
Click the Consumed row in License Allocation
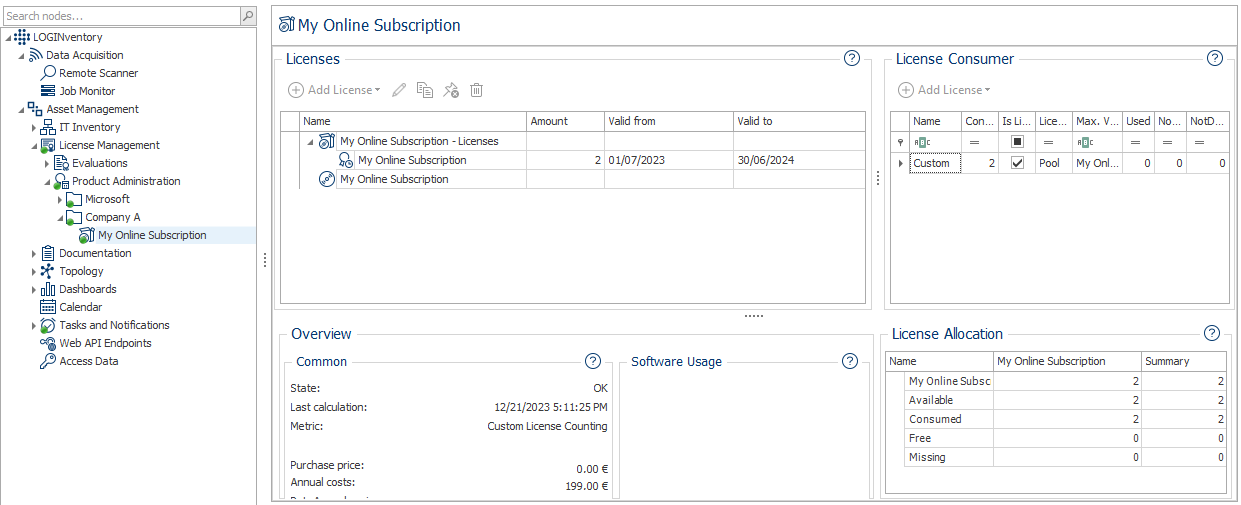coord(1056,419)
